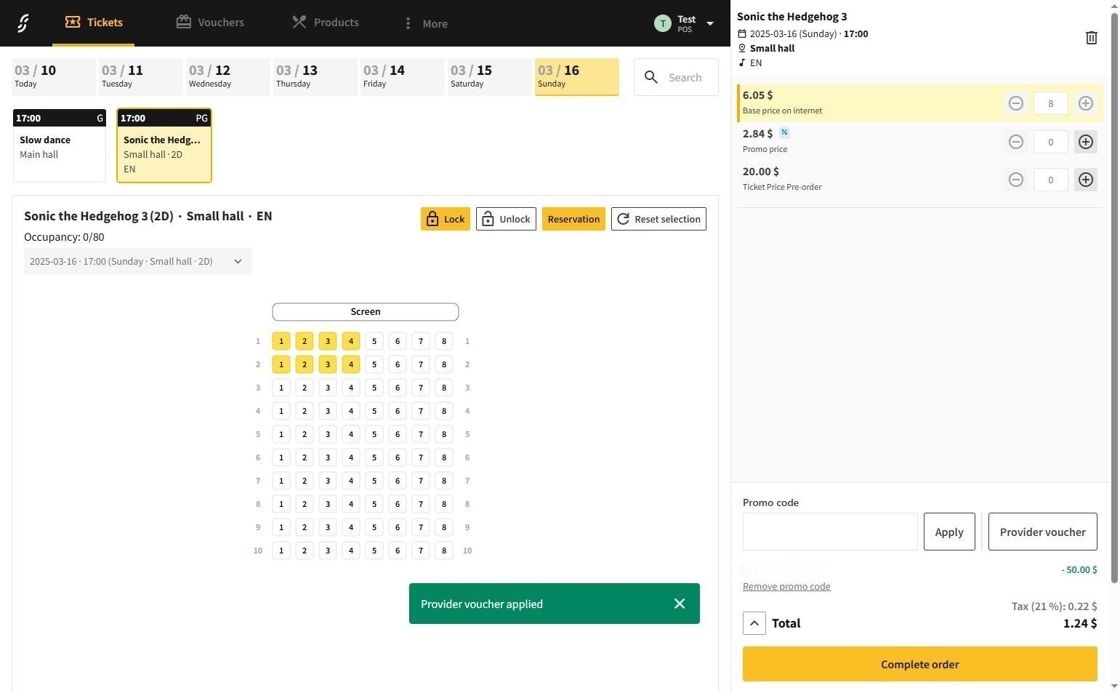This screenshot has height=693, width=1120.
Task: Increase Promo price ticket quantity
Action: [1085, 142]
